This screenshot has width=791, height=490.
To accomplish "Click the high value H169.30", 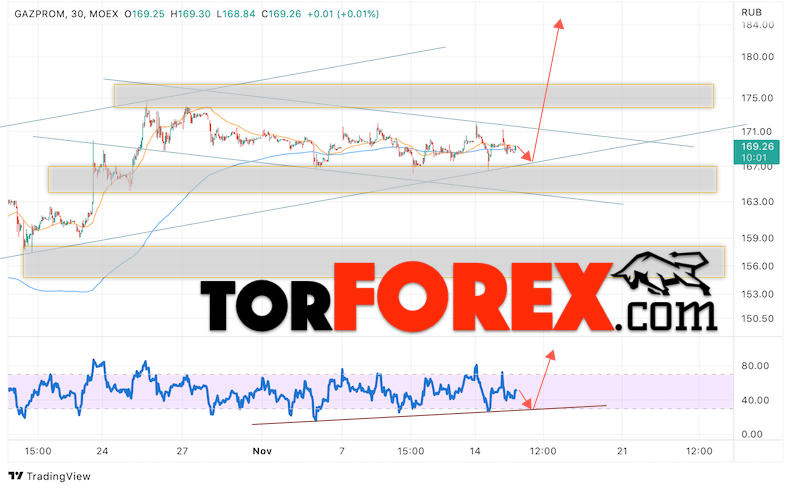I will 190,14.
